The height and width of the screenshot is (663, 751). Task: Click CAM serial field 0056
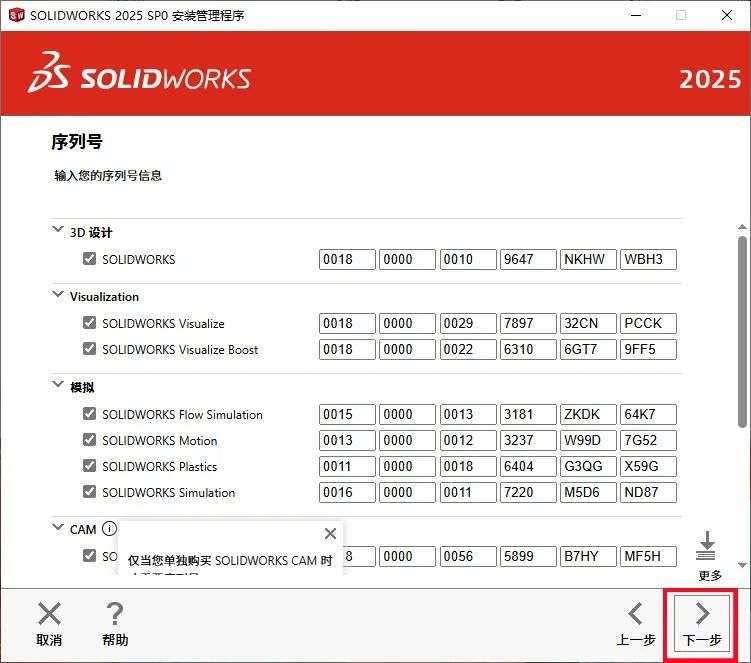click(x=468, y=556)
